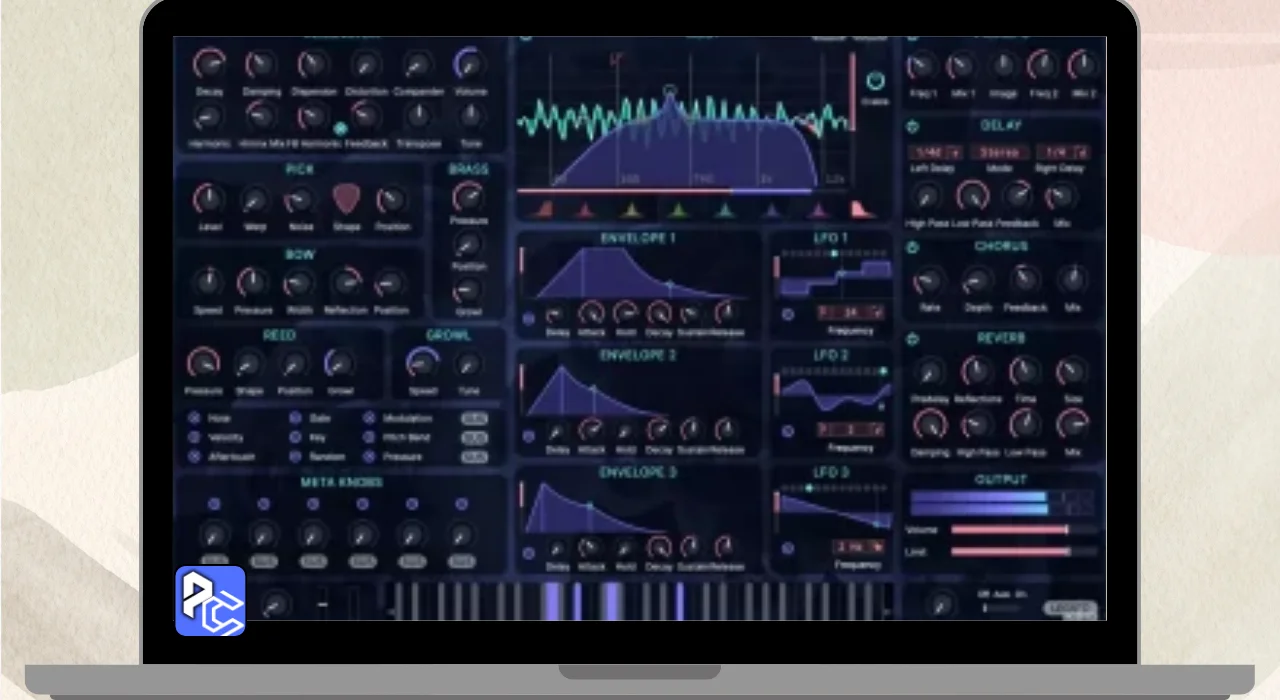The height and width of the screenshot is (700, 1280).
Task: Click the filter node on the spectrum graph
Action: click(669, 91)
